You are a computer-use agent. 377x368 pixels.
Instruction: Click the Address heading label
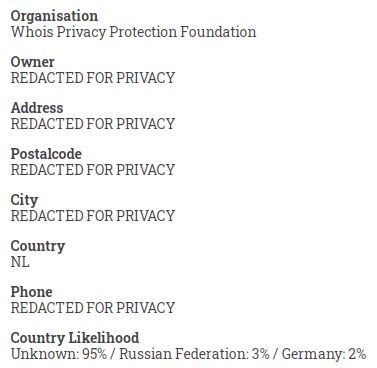[x=37, y=108]
